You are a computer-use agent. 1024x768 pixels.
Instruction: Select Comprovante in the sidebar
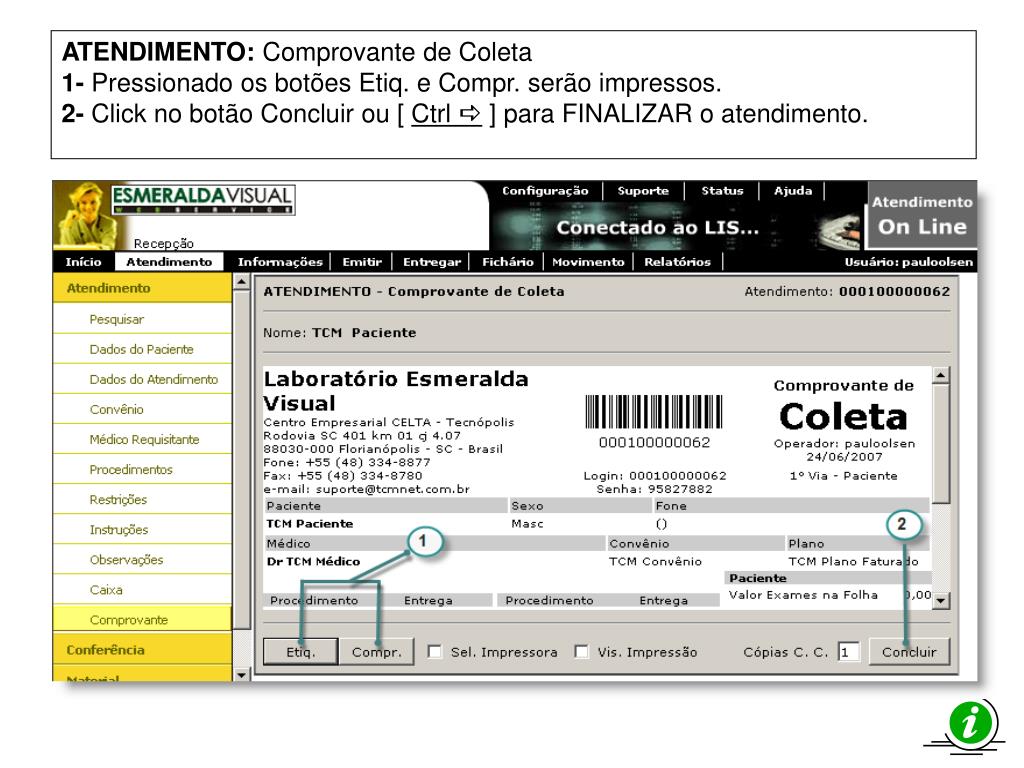click(x=142, y=620)
